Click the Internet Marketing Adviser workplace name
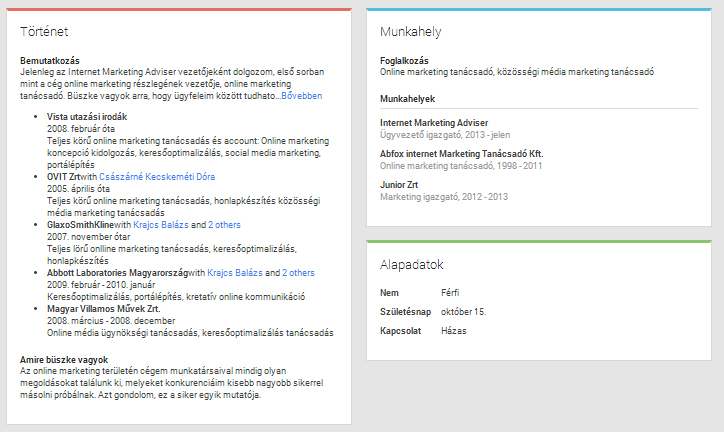724x432 pixels. click(x=434, y=123)
